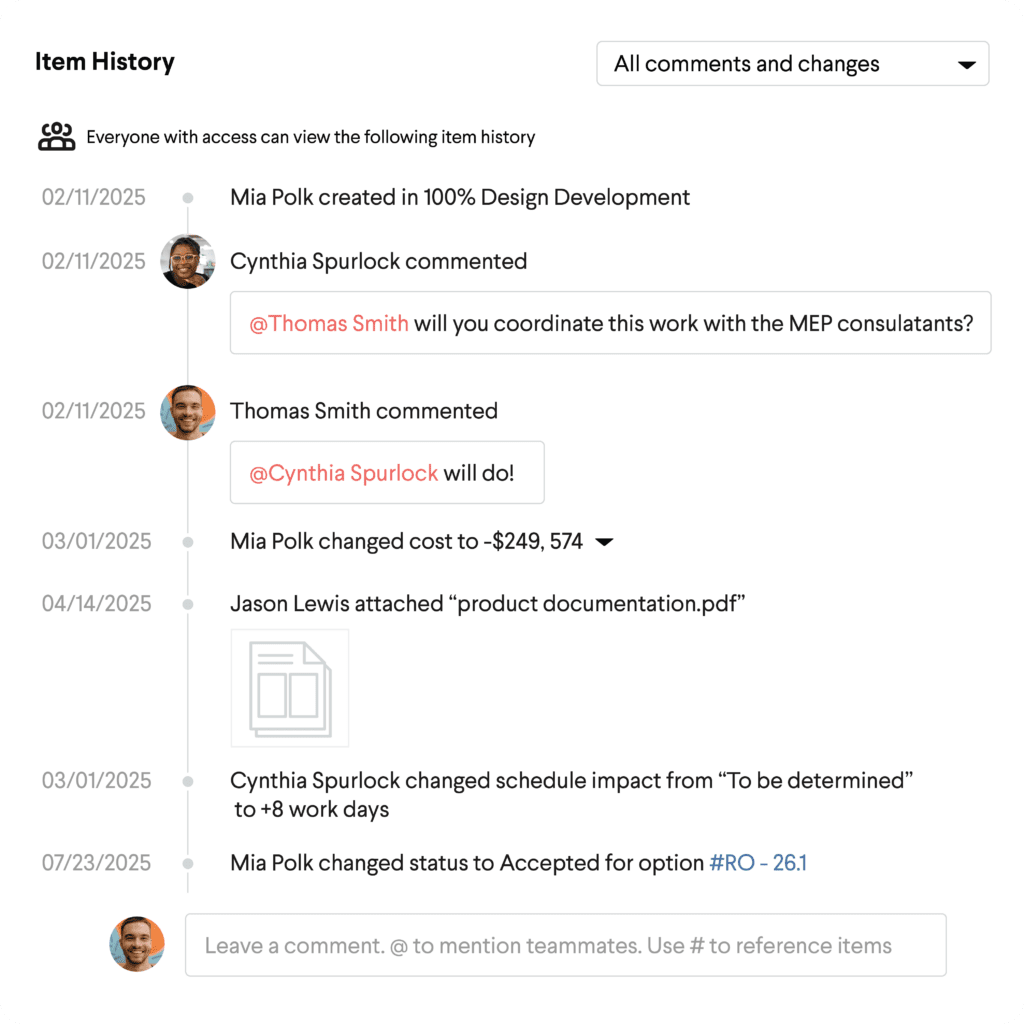Screen dimensions: 1024x1024
Task: Click the timeline dot next to Jason Lewis's attachment
Action: [187, 603]
